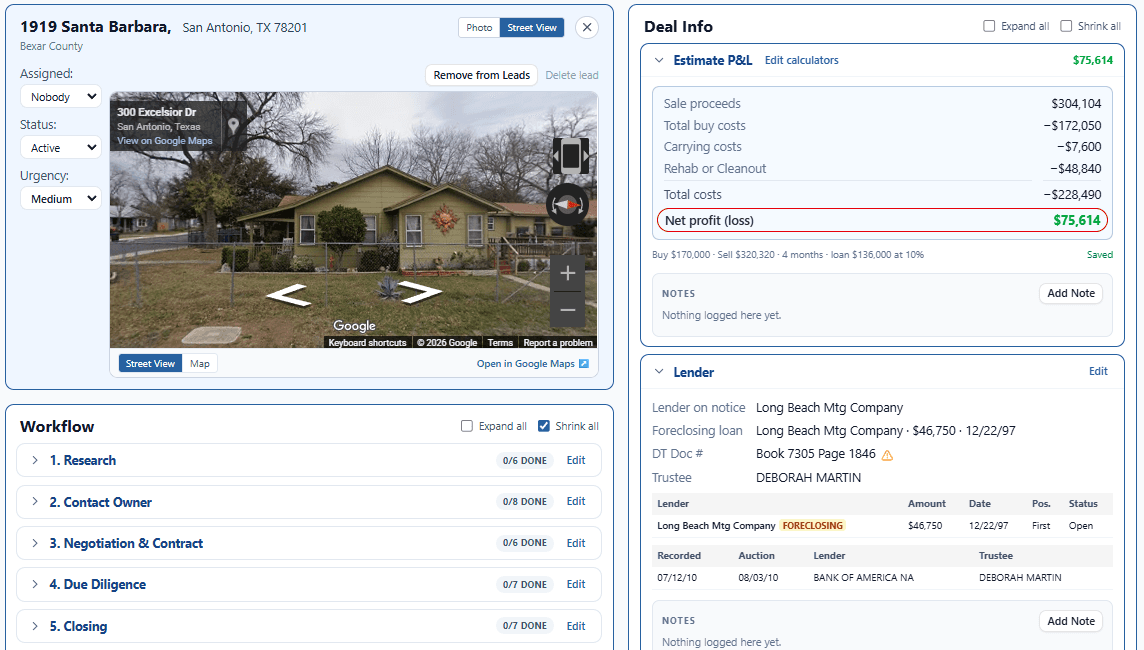Edit the 2. Contact Owner step
The height and width of the screenshot is (650, 1144).
(x=576, y=501)
